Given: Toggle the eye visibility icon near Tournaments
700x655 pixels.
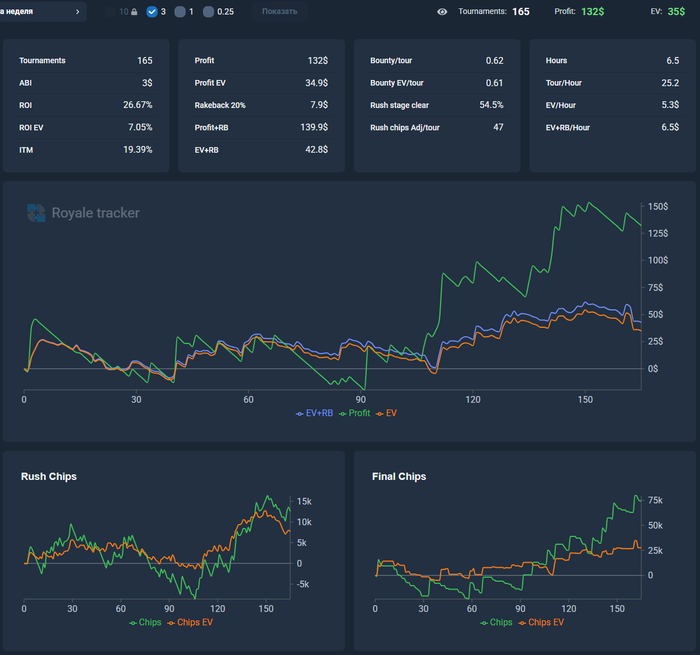Looking at the screenshot, I should coord(442,12).
